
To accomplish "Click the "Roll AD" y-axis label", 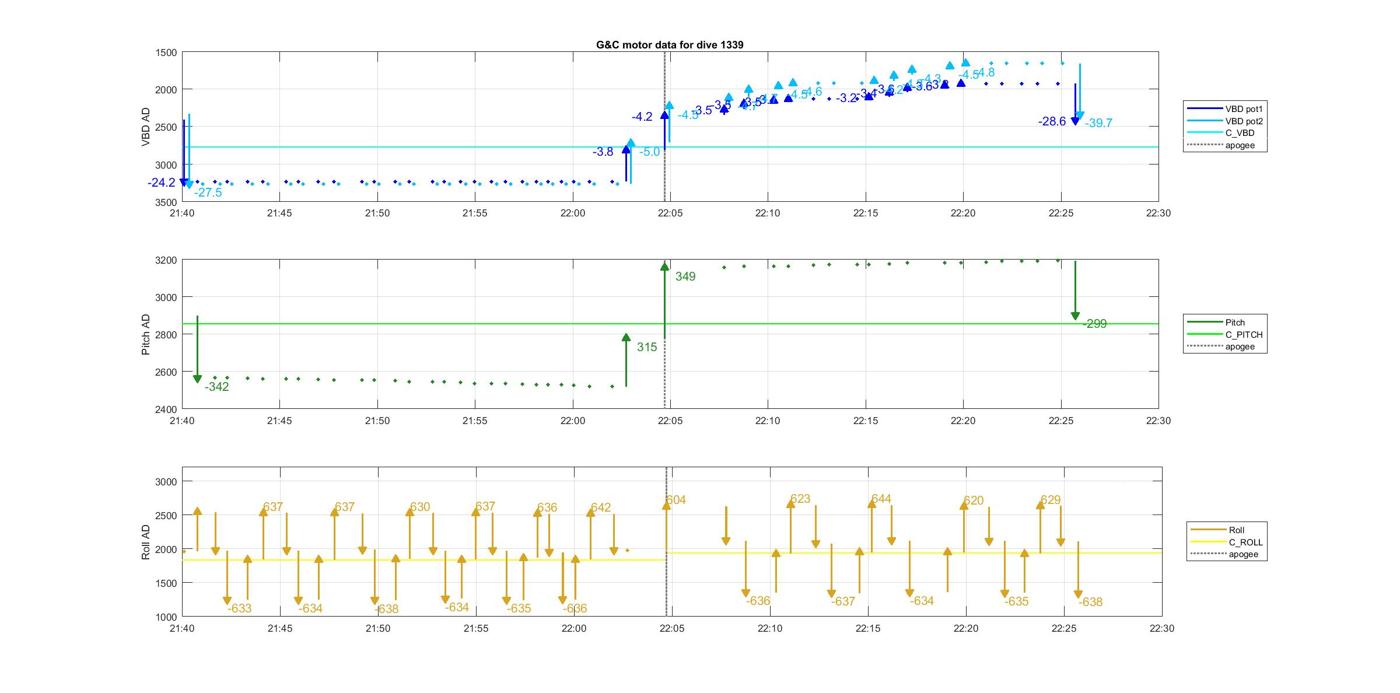I will (x=145, y=541).
